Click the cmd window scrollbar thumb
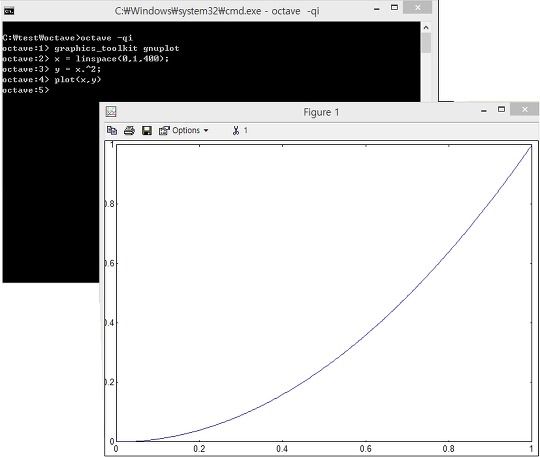 (426, 43)
